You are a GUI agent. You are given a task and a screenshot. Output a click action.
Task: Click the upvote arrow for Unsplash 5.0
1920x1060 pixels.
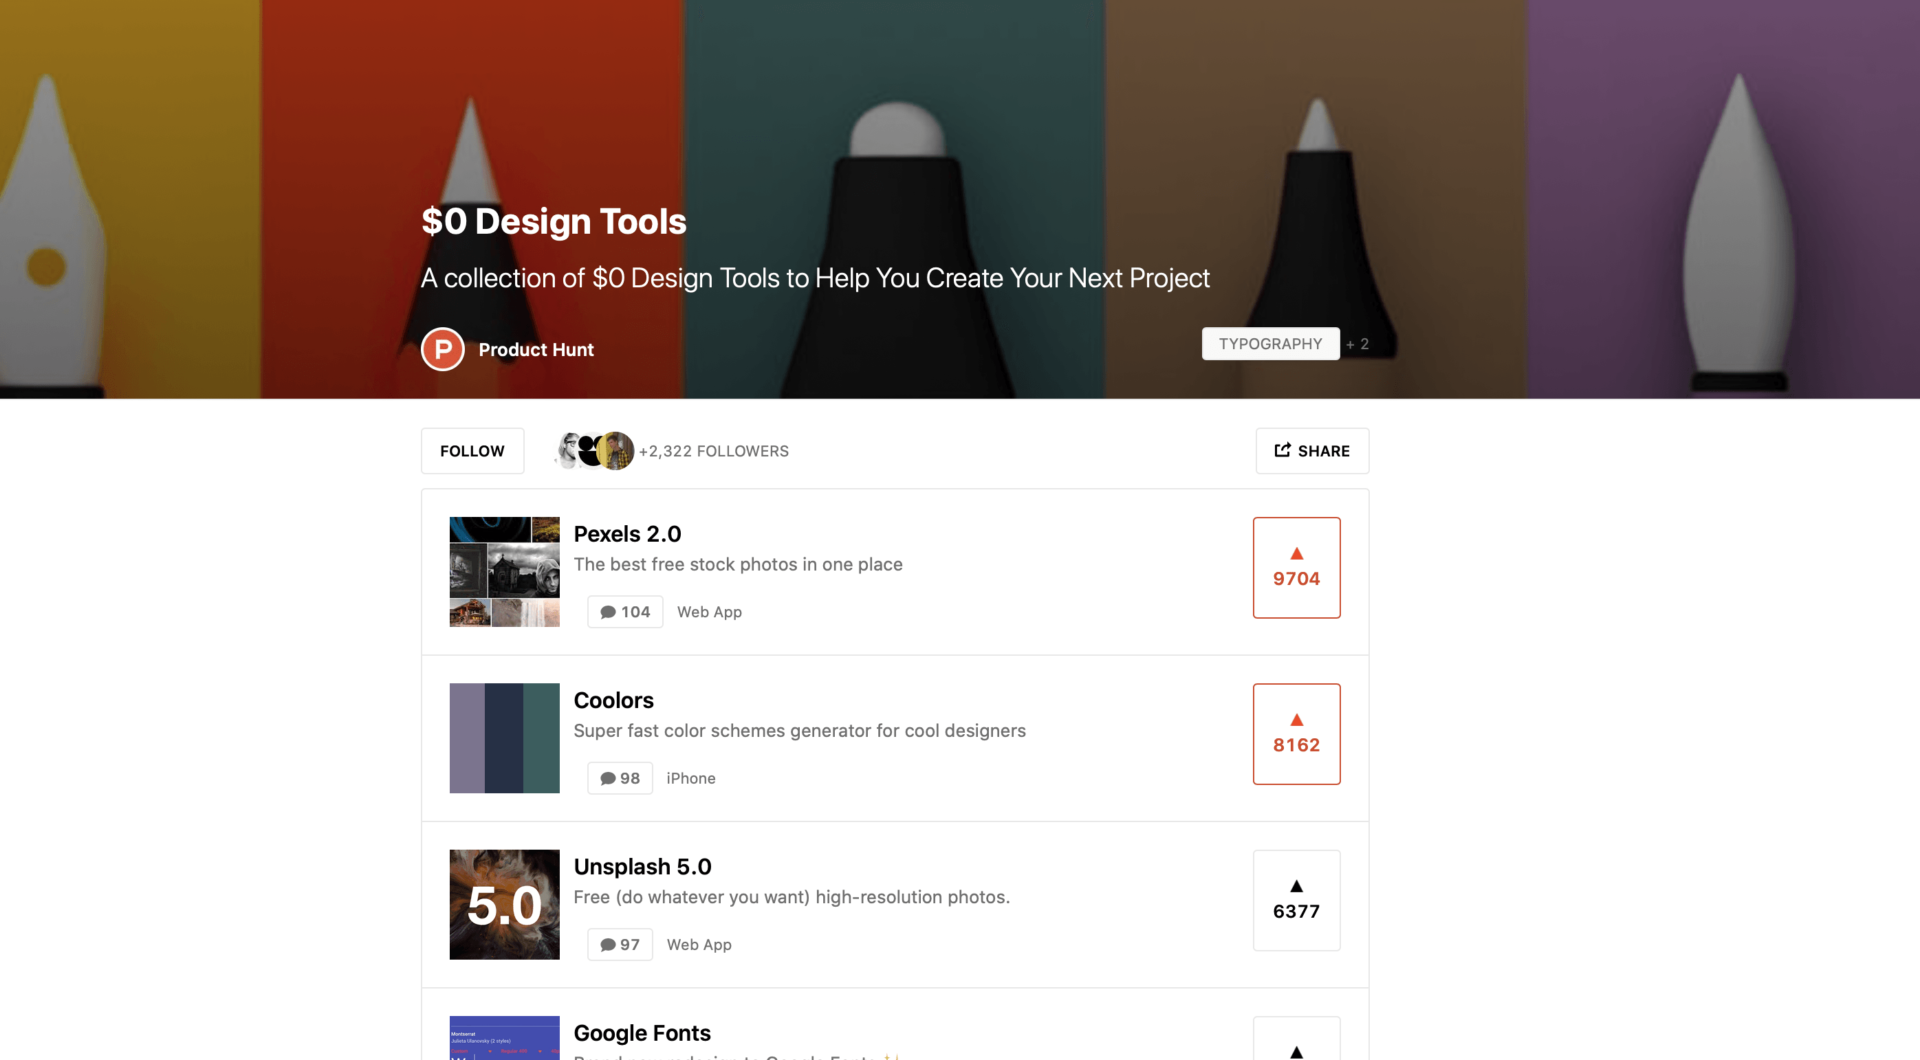click(1296, 885)
